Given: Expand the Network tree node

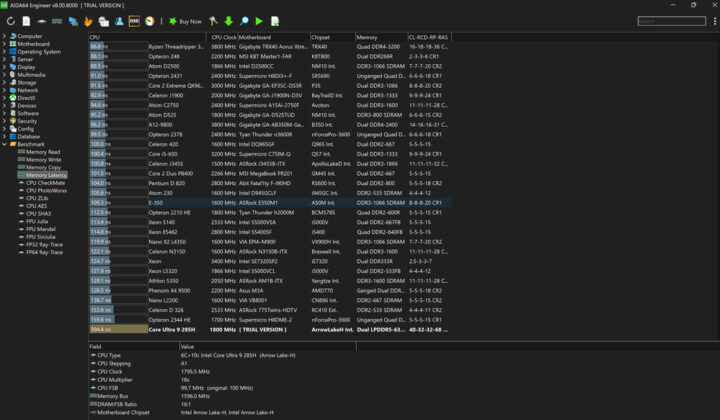Looking at the screenshot, I should tap(4, 90).
